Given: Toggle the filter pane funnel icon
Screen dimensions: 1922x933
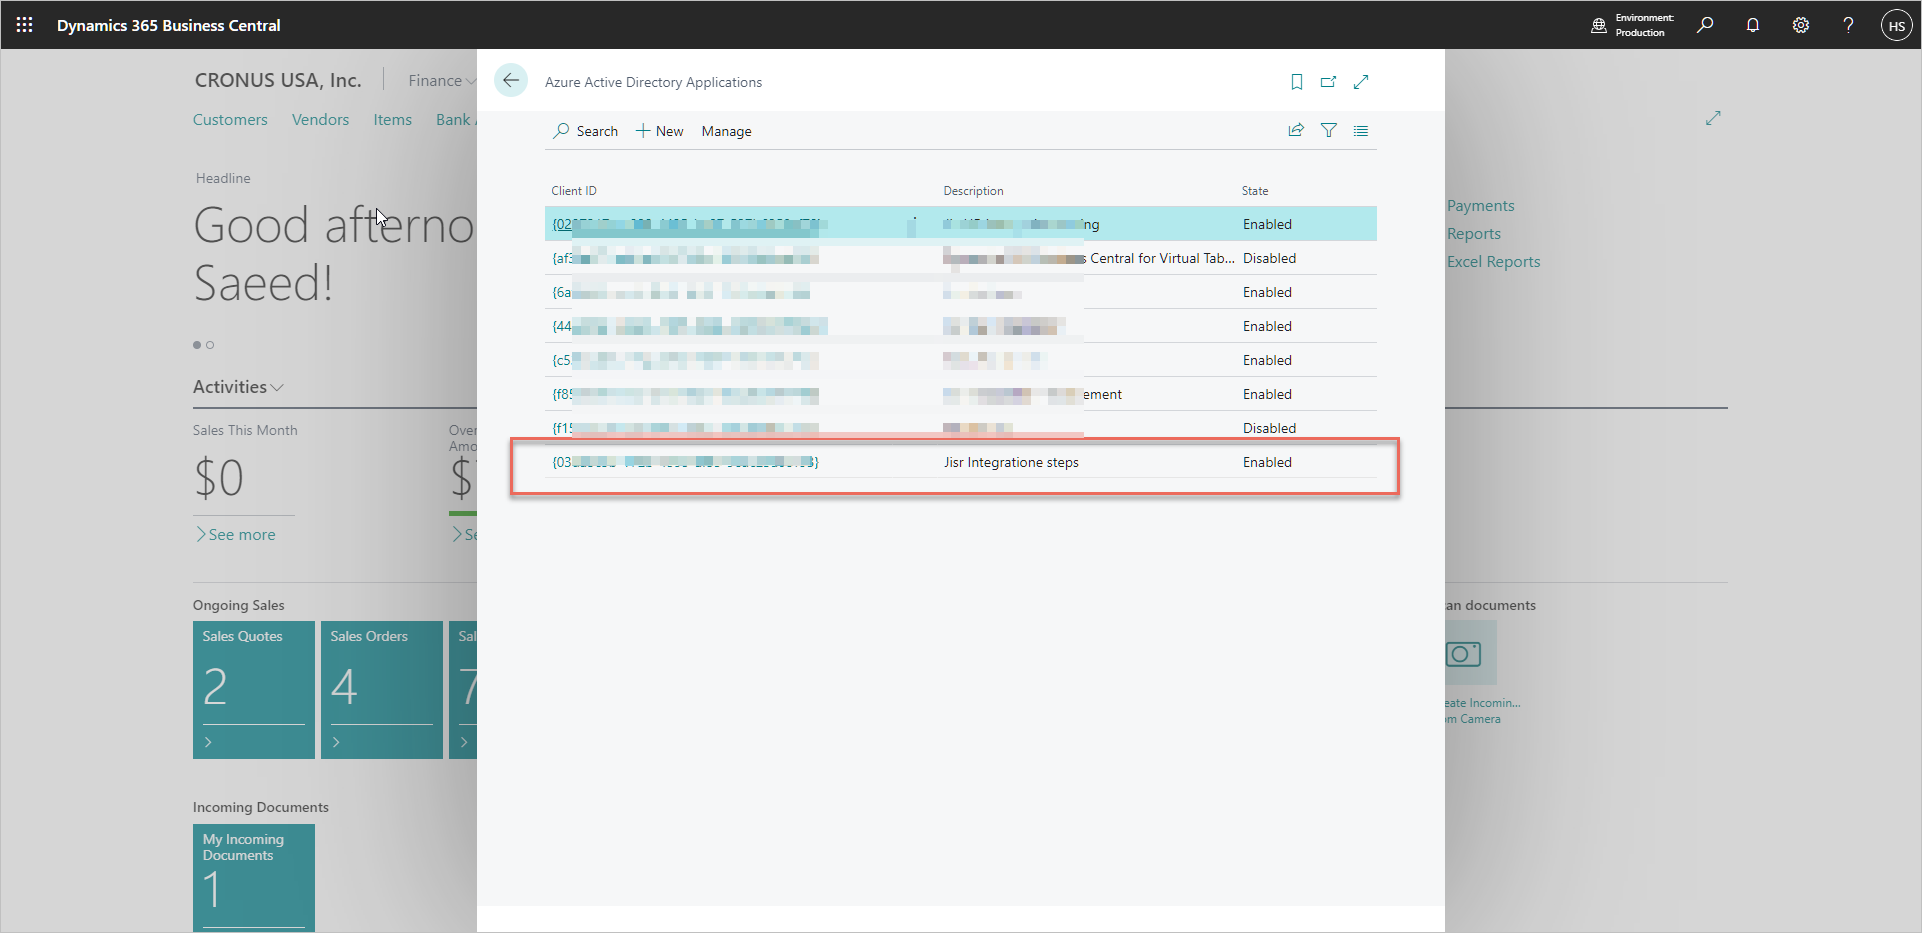Looking at the screenshot, I should 1329,130.
